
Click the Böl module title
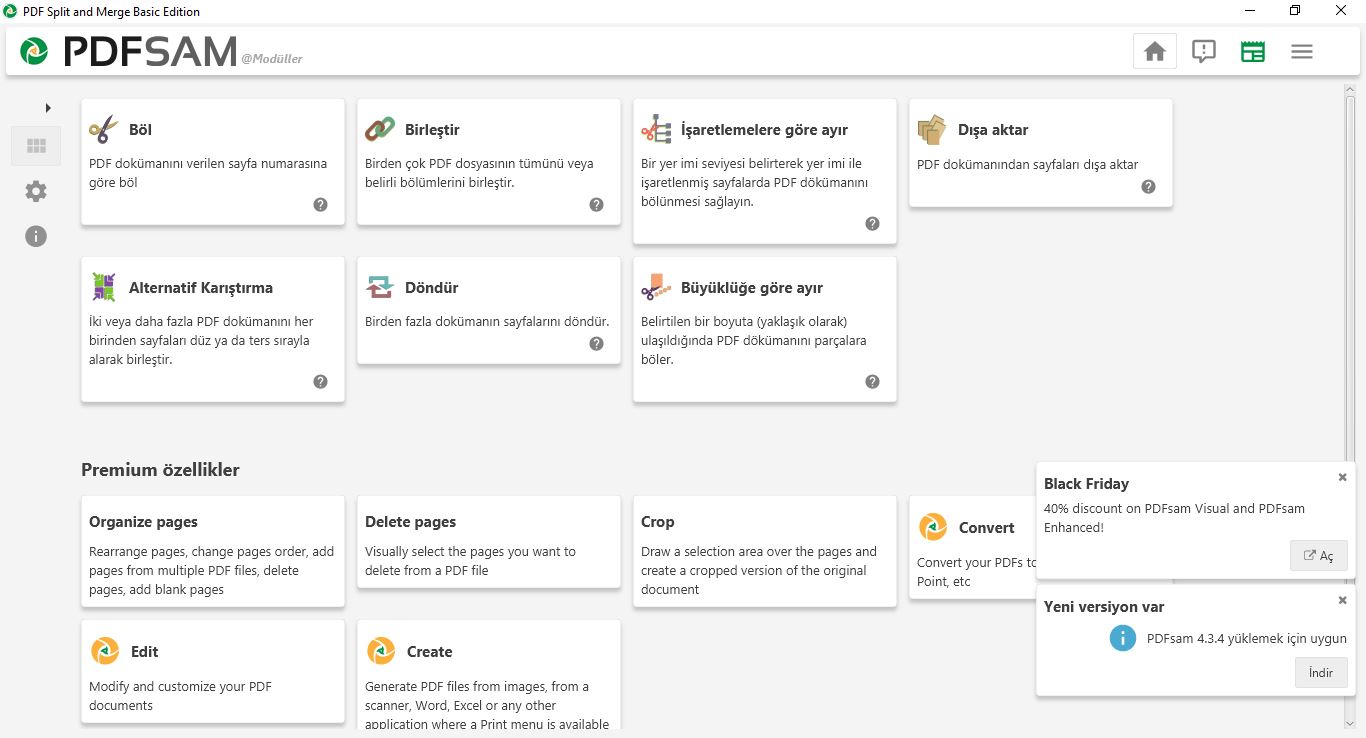(140, 130)
